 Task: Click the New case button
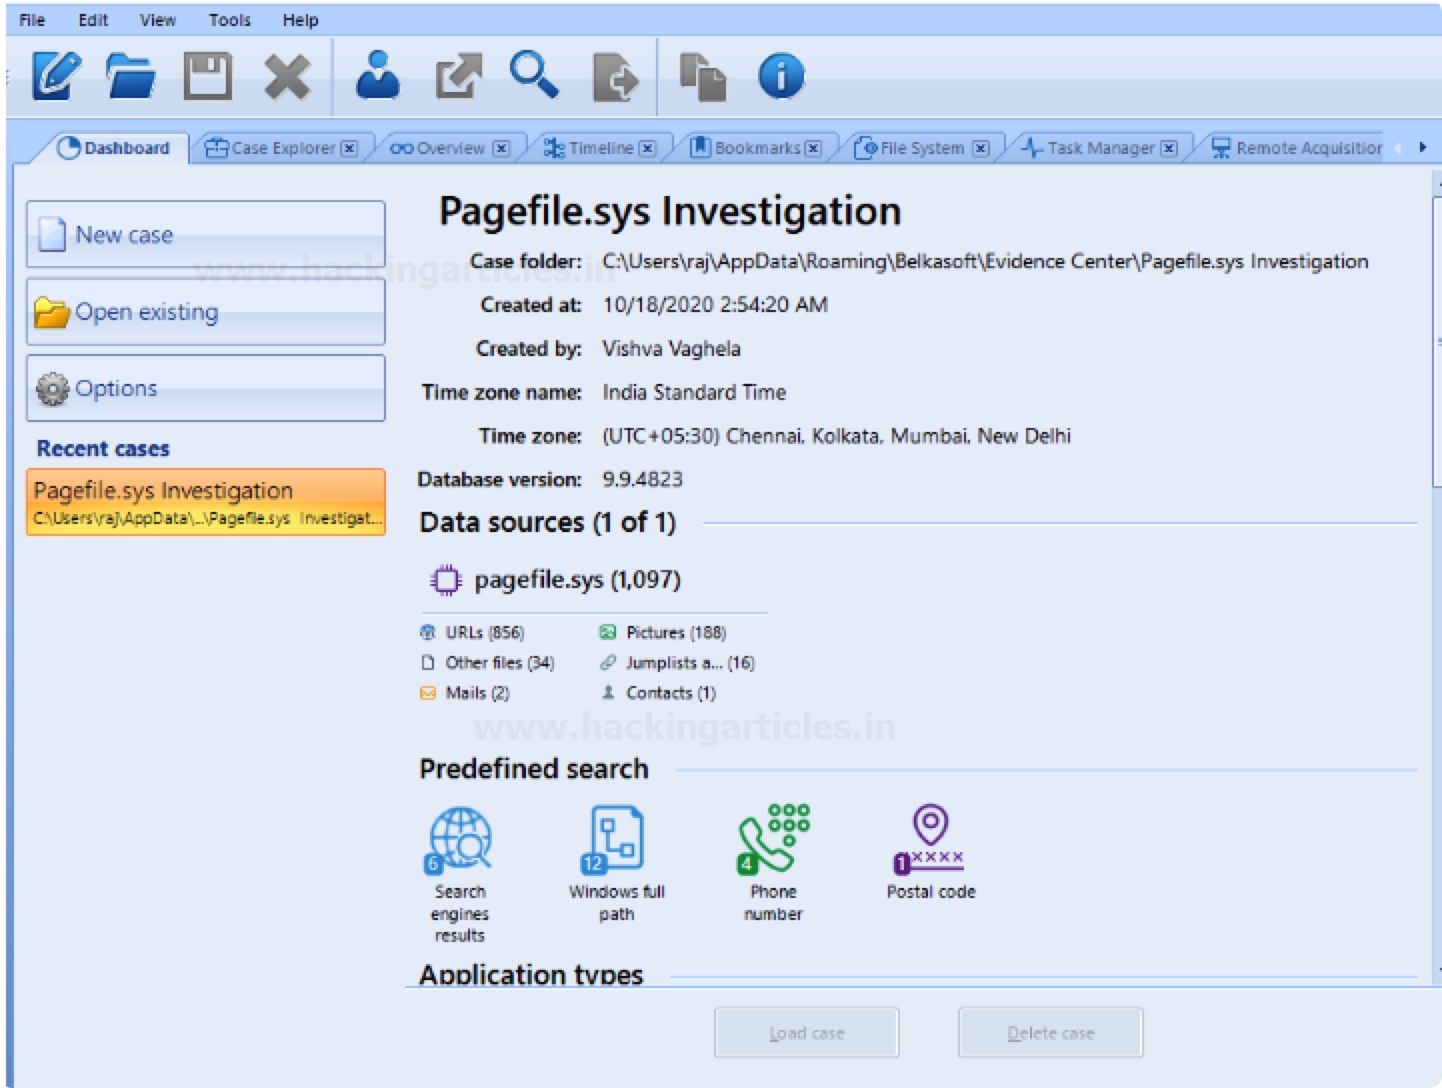click(206, 235)
